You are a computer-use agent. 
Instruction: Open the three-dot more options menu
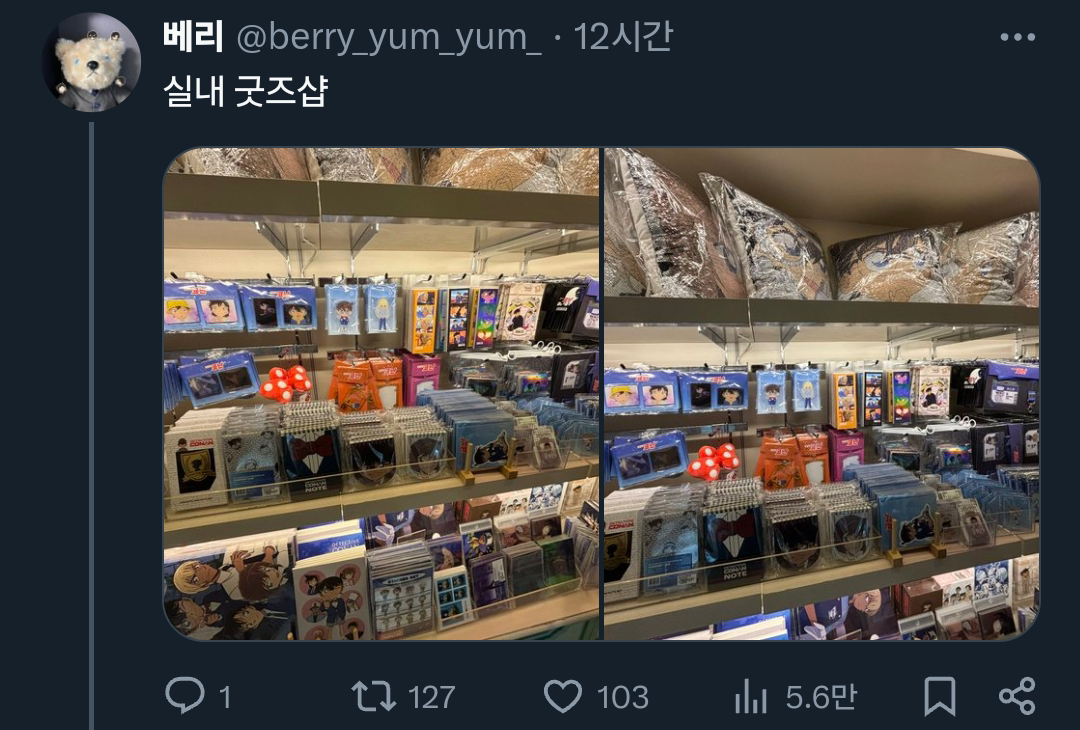point(1017,37)
